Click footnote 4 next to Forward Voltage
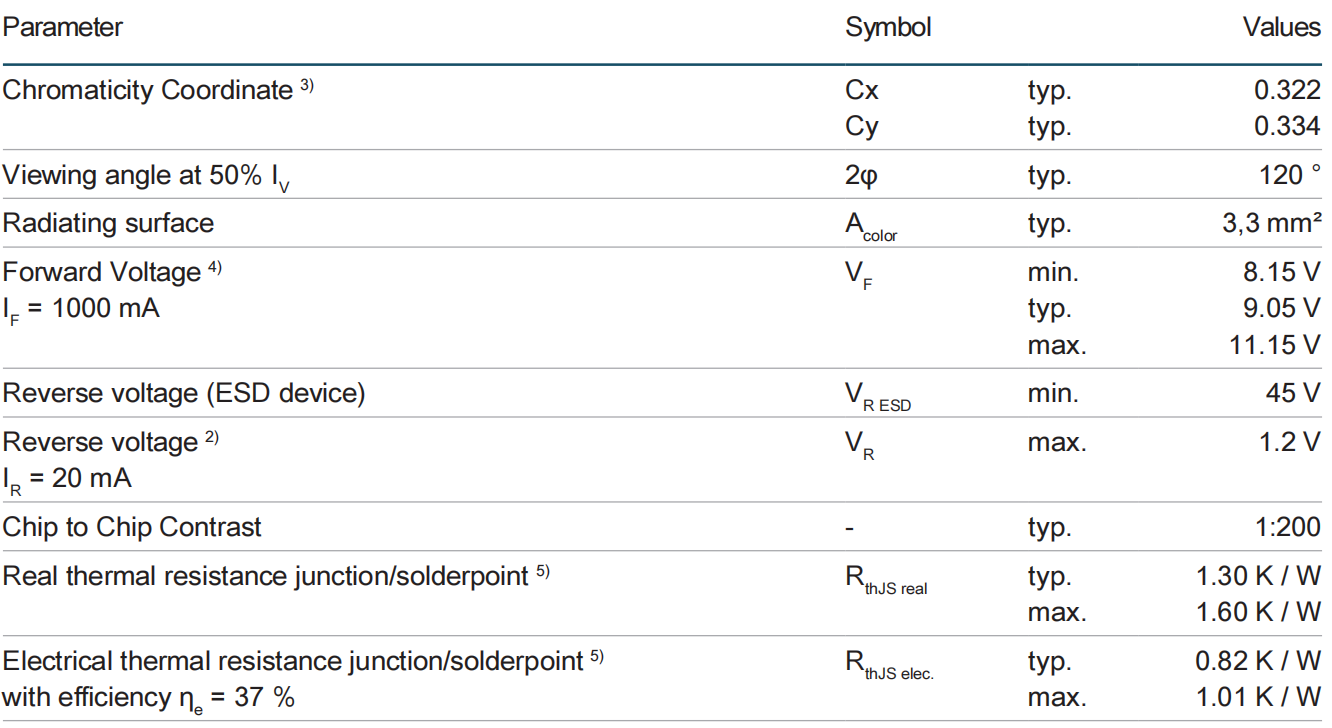Image resolution: width=1332 pixels, height=728 pixels. [x=215, y=268]
